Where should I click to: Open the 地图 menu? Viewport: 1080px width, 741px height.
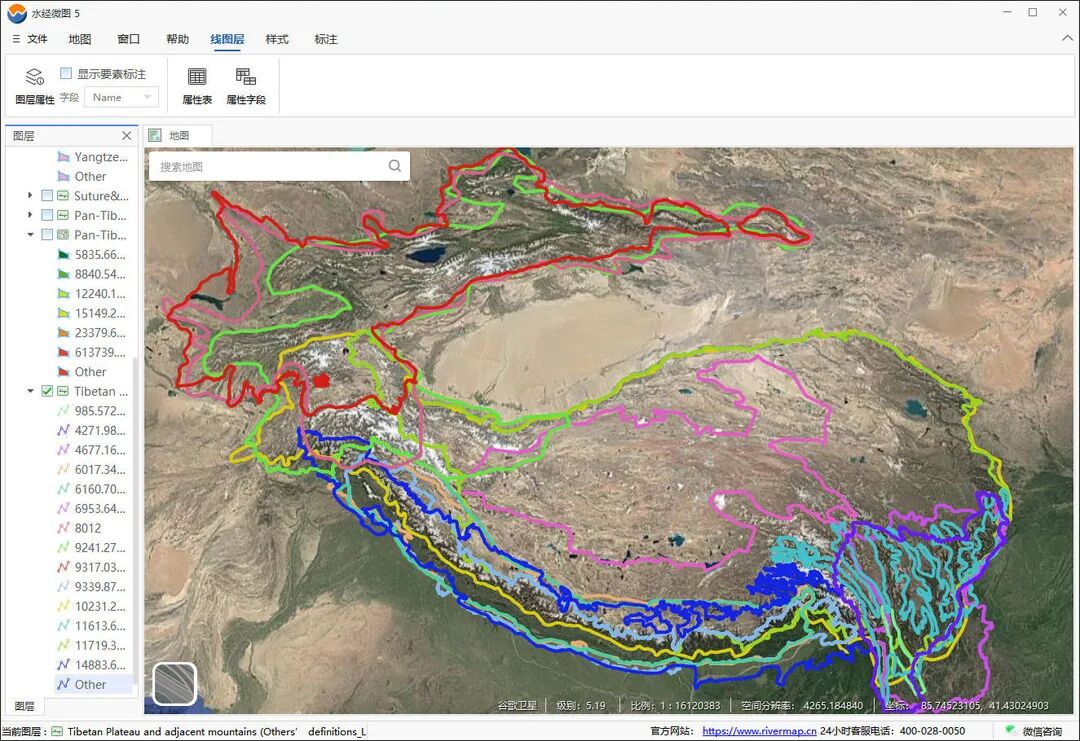pyautogui.click(x=80, y=39)
